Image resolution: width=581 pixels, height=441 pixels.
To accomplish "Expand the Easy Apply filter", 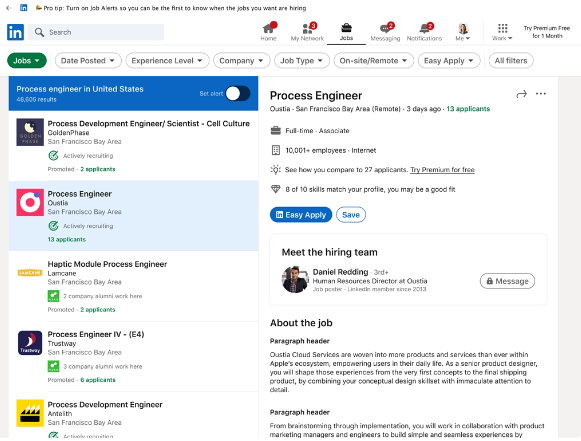I will (x=449, y=60).
